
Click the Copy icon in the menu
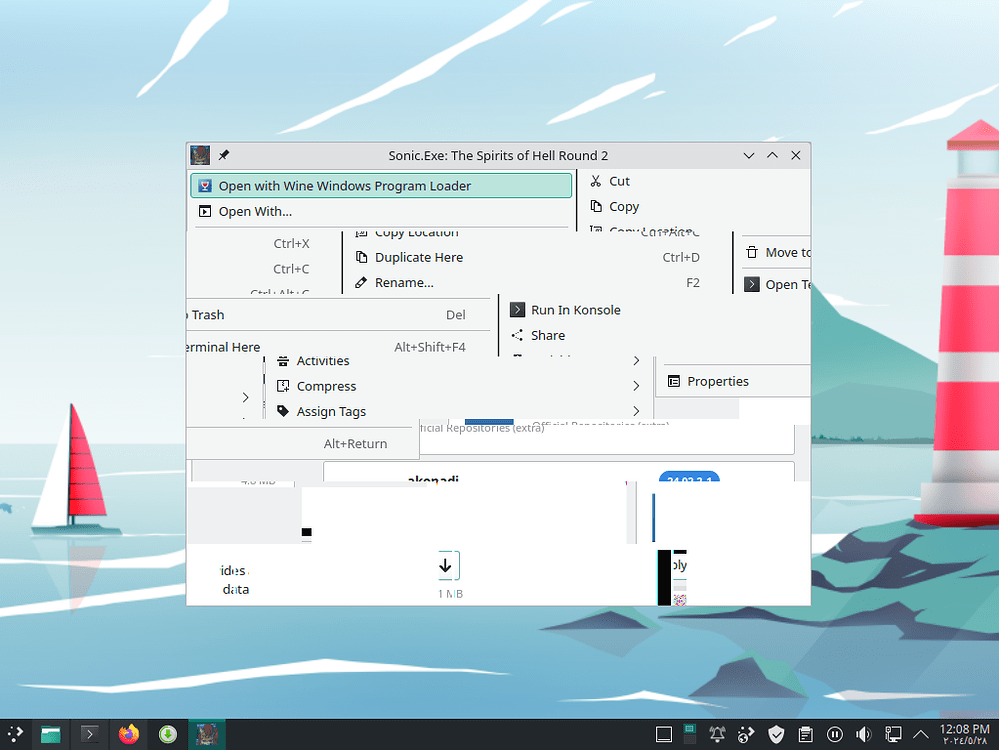[596, 206]
